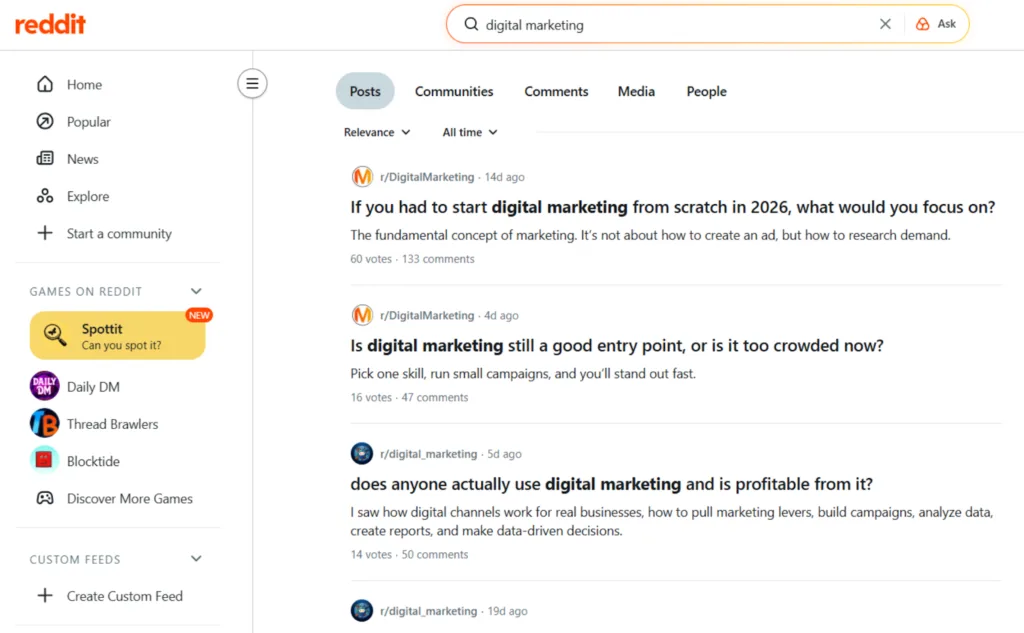Open the Ask AI button
The image size is (1024, 633).
(937, 24)
